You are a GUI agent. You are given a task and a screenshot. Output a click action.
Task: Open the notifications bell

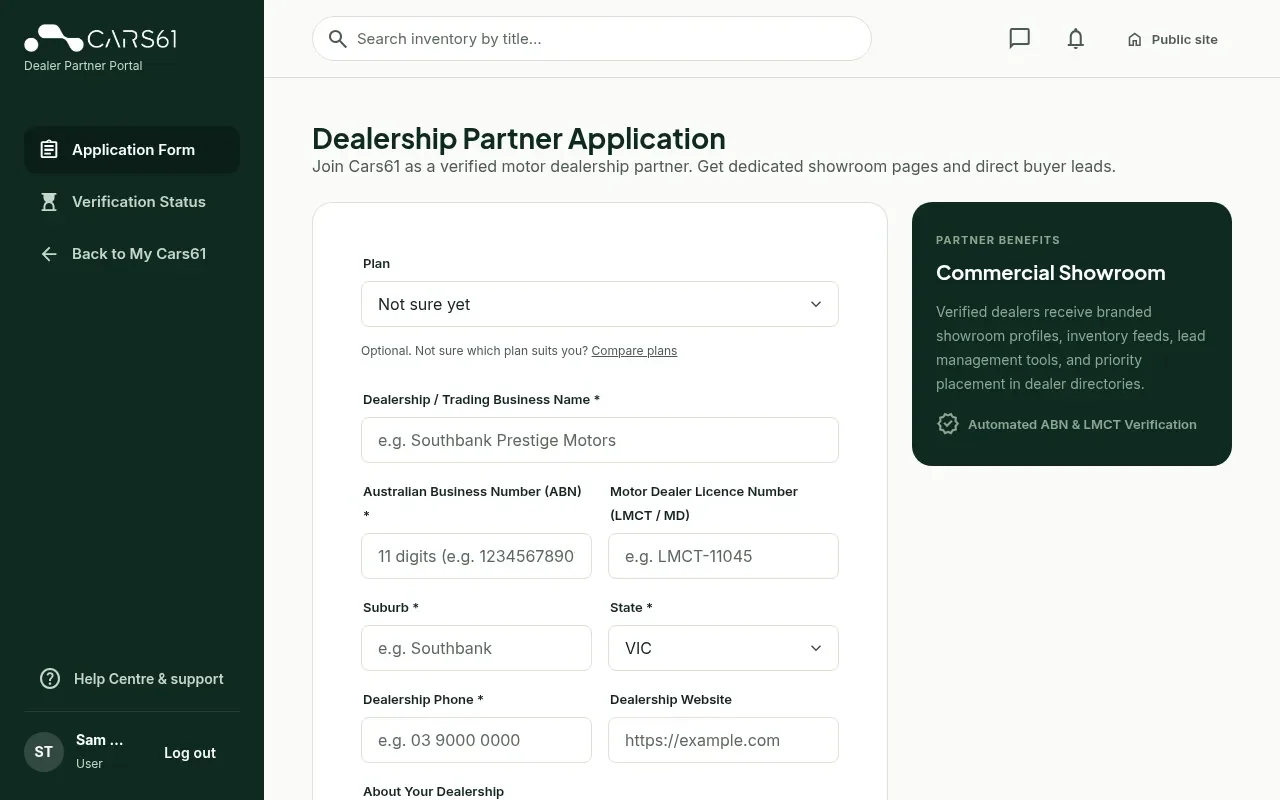[x=1075, y=39]
